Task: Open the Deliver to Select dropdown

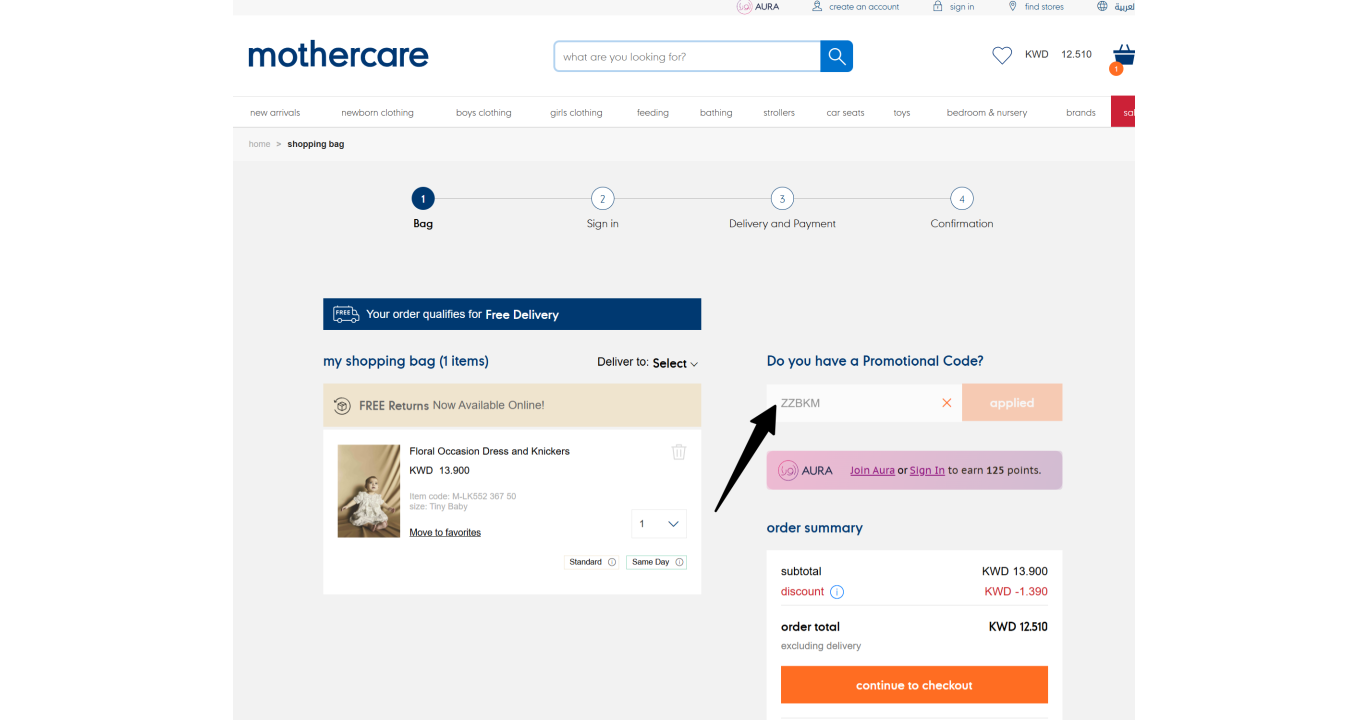Action: tap(675, 363)
